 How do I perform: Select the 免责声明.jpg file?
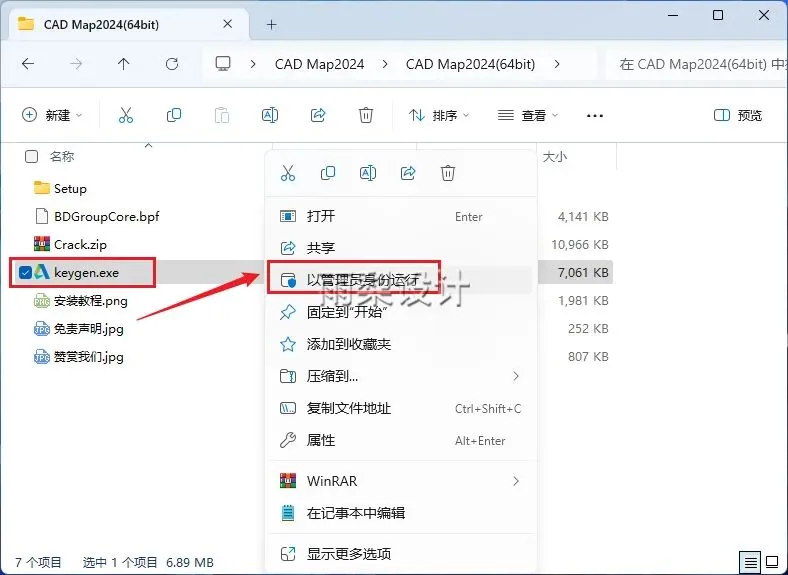(88, 329)
